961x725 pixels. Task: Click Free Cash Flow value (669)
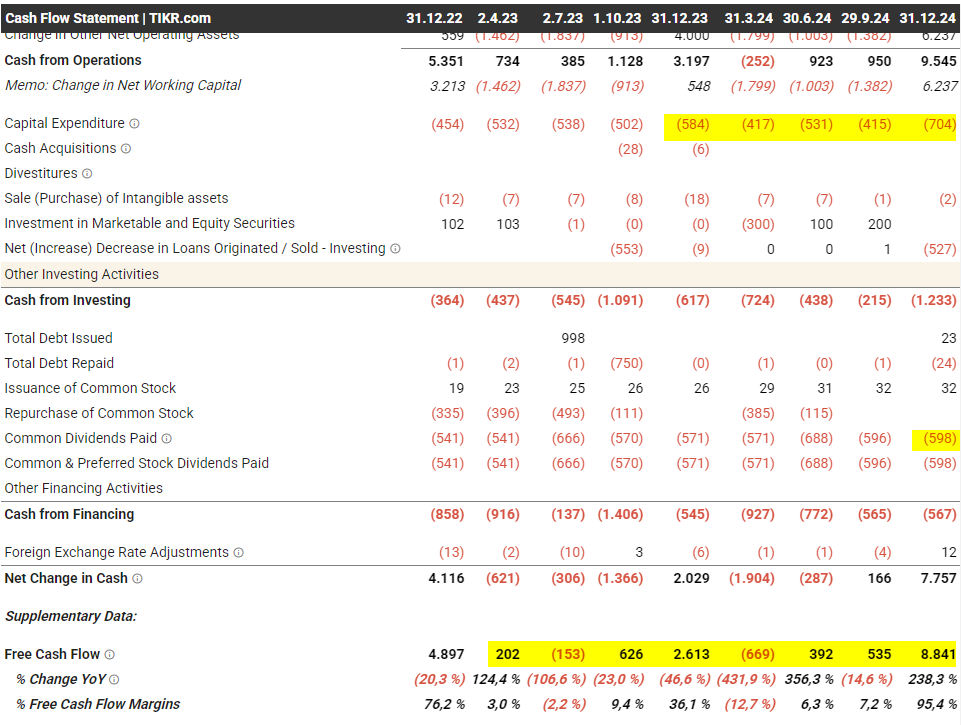pos(758,655)
